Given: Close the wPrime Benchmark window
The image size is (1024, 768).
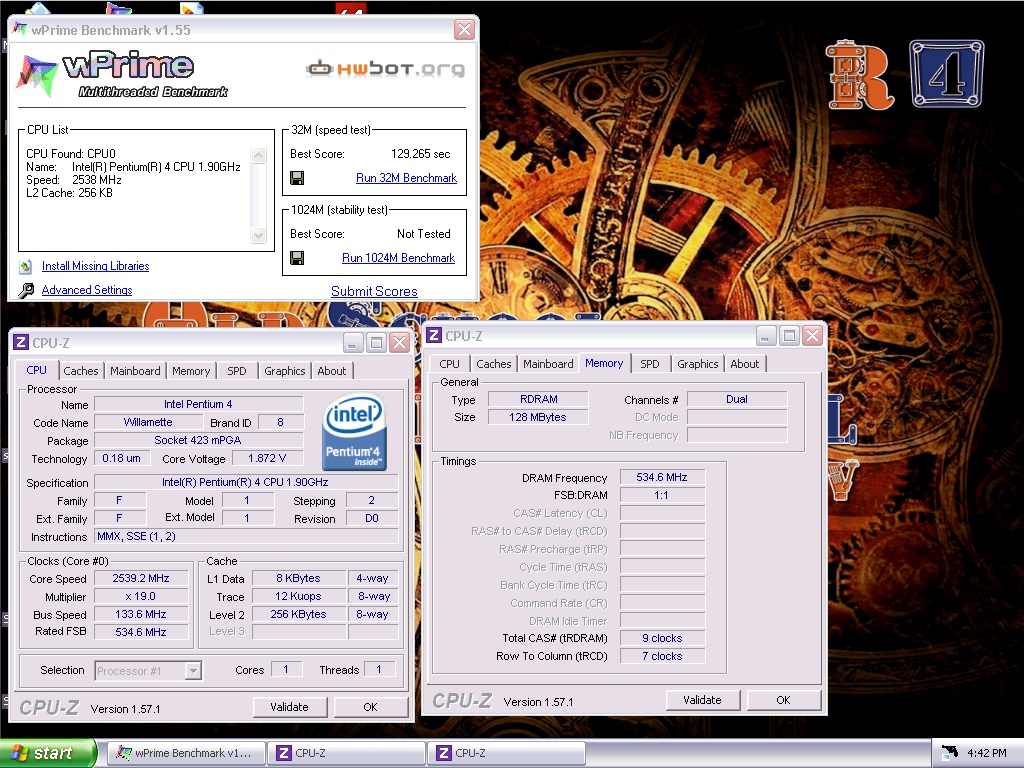Looking at the screenshot, I should click(x=464, y=29).
